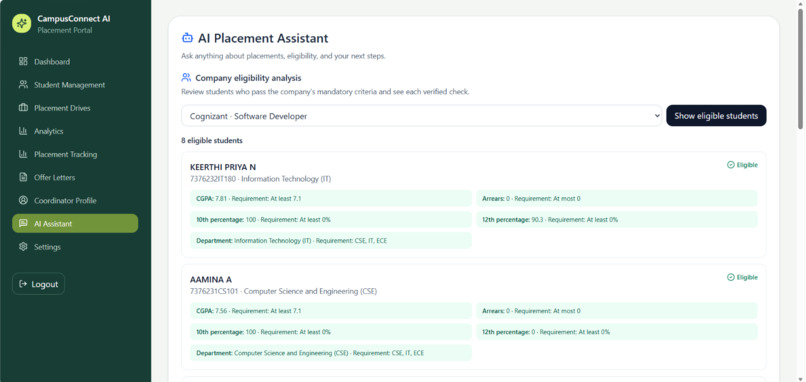
Task: Click the Offer Letters document icon
Action: coord(23,177)
